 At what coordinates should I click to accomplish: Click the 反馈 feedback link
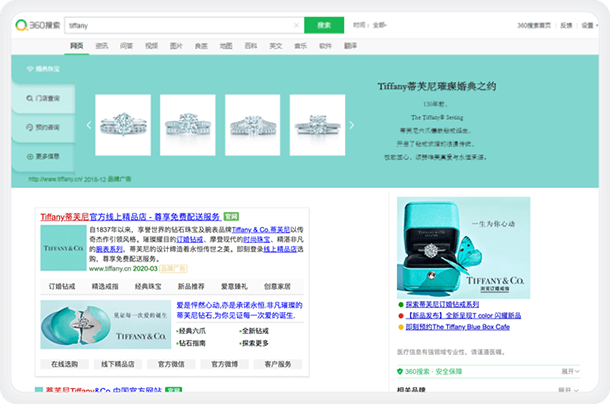click(566, 25)
